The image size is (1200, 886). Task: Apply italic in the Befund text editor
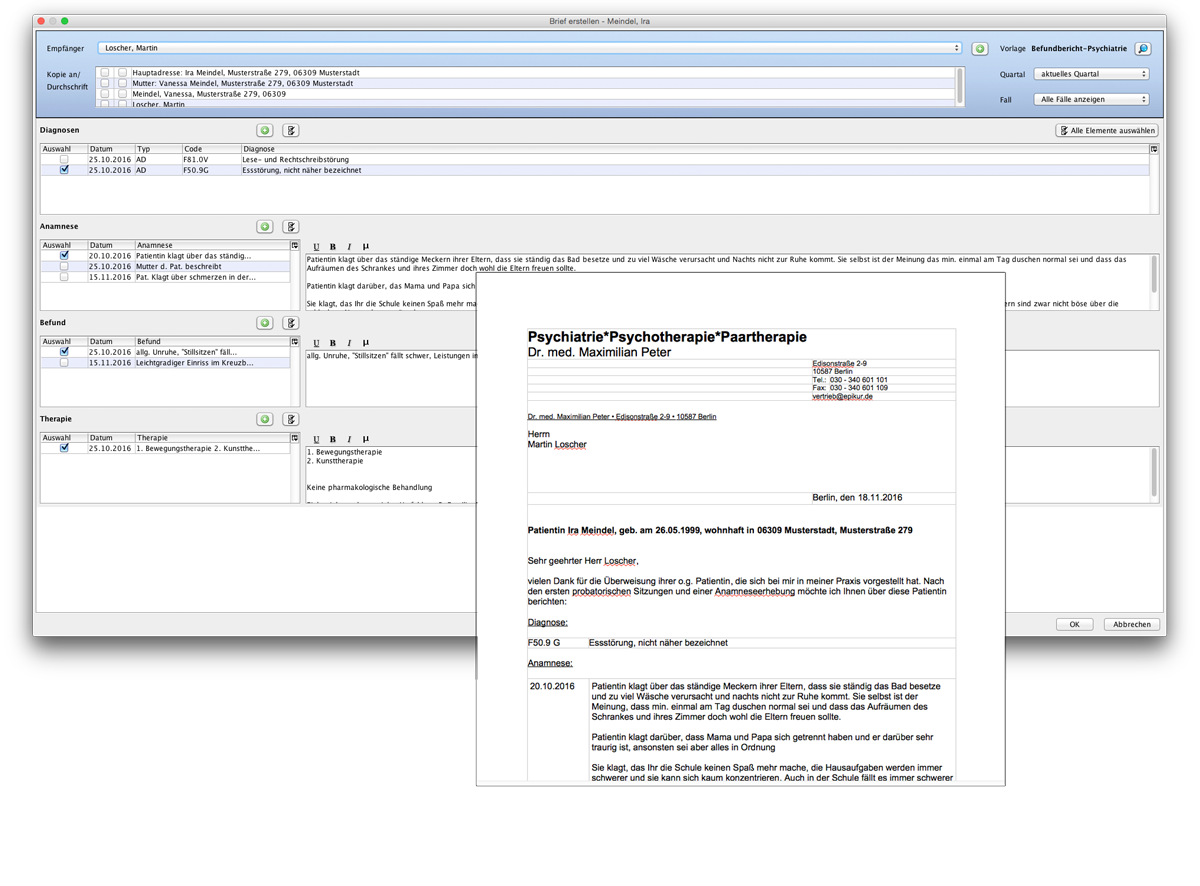(349, 343)
